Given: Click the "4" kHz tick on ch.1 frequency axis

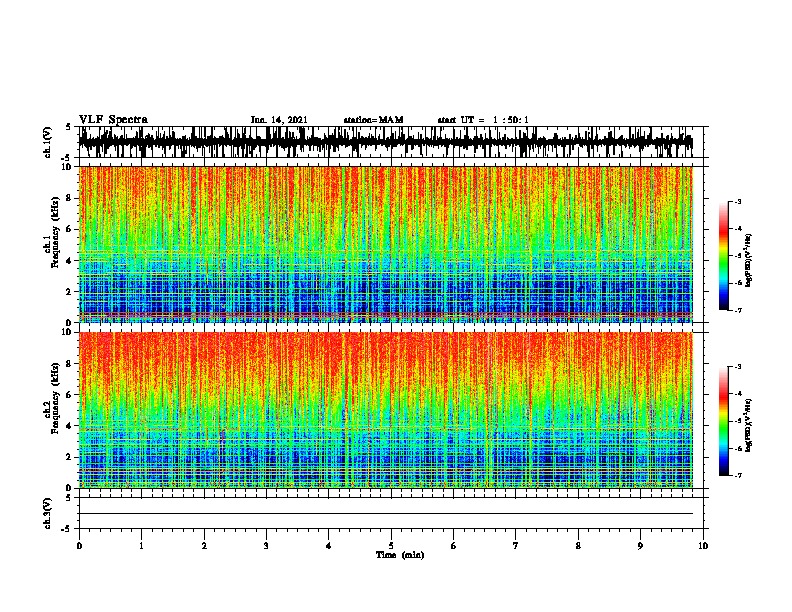Looking at the screenshot, I should point(70,261).
